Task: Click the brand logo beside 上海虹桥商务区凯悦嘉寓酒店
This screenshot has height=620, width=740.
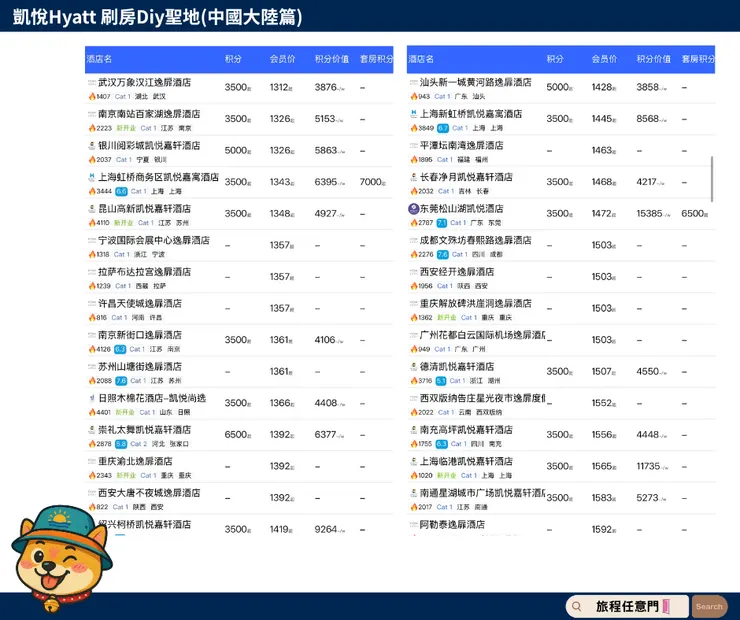Action: tap(92, 177)
